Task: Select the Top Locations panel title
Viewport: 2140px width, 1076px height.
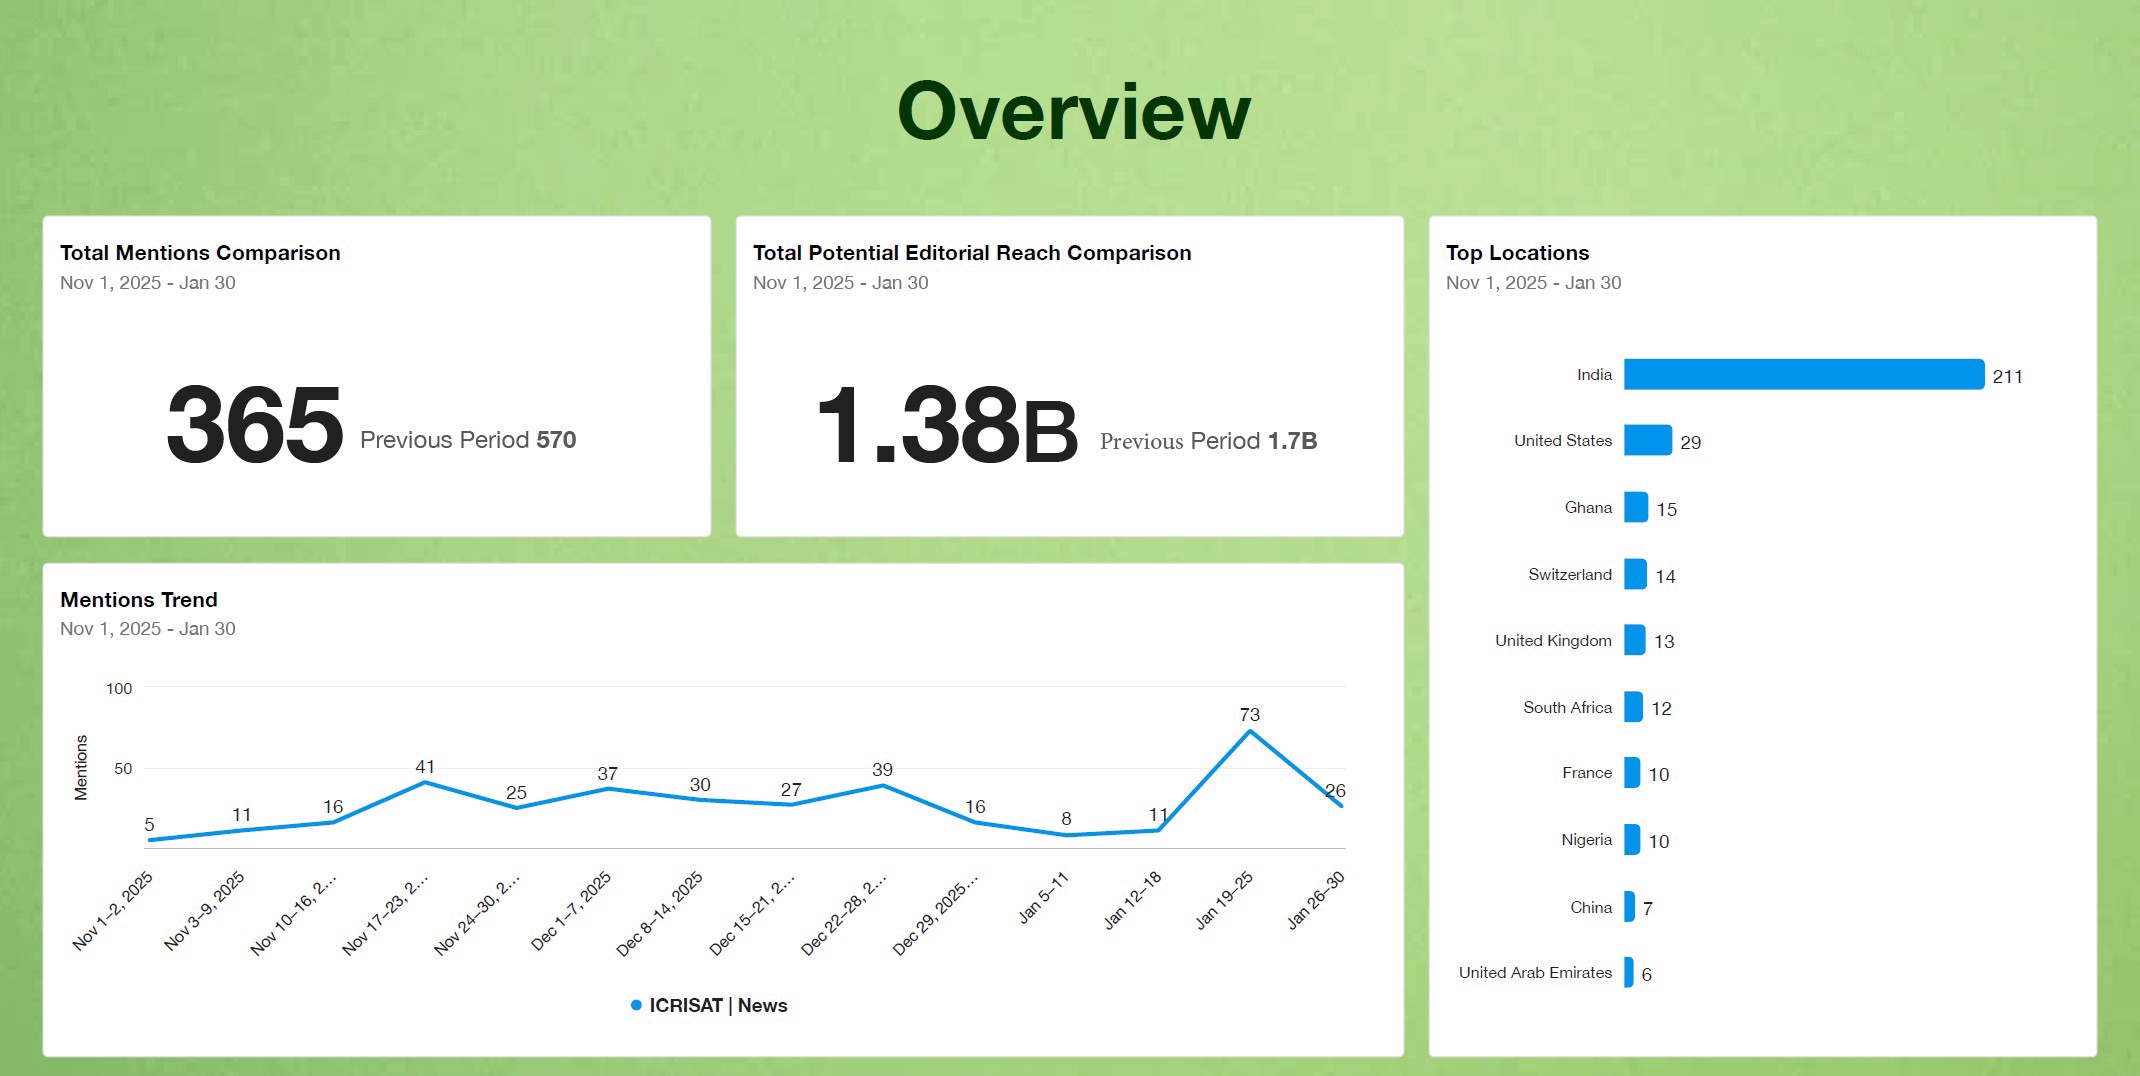Action: tap(1517, 253)
